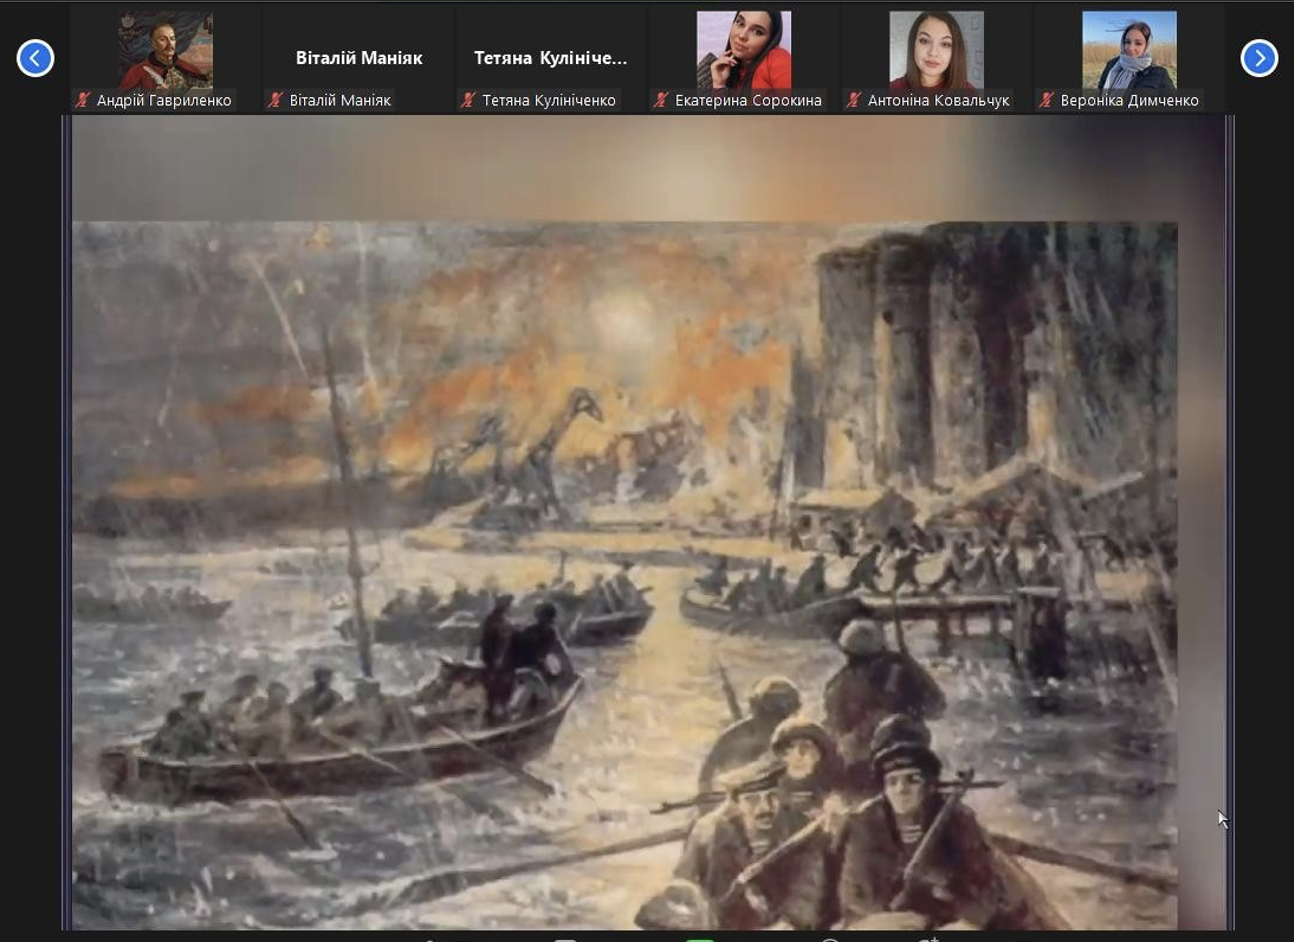Select Вероніка Димченко's profile photo

[1129, 50]
